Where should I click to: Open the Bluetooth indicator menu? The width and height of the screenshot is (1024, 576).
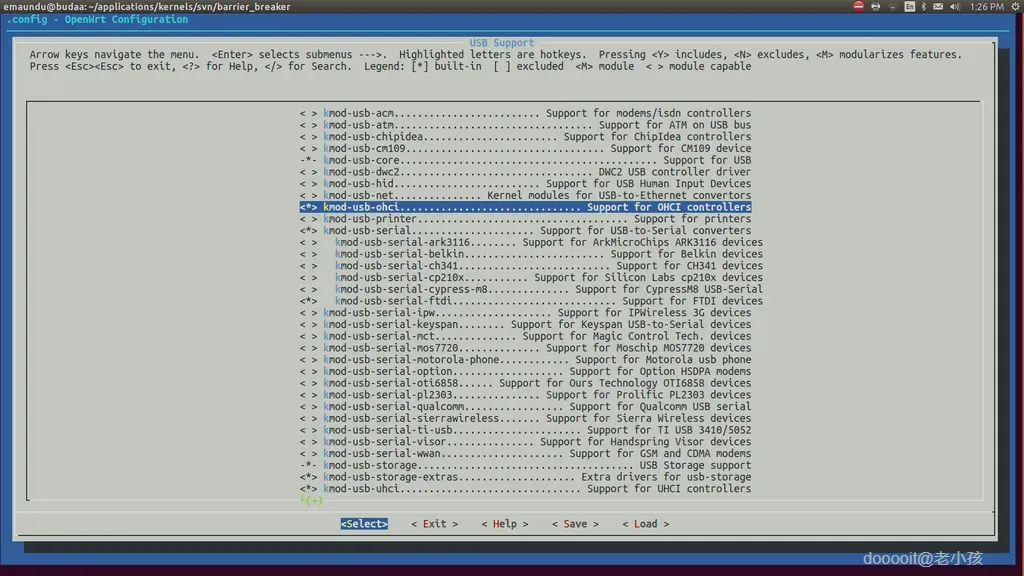click(923, 7)
